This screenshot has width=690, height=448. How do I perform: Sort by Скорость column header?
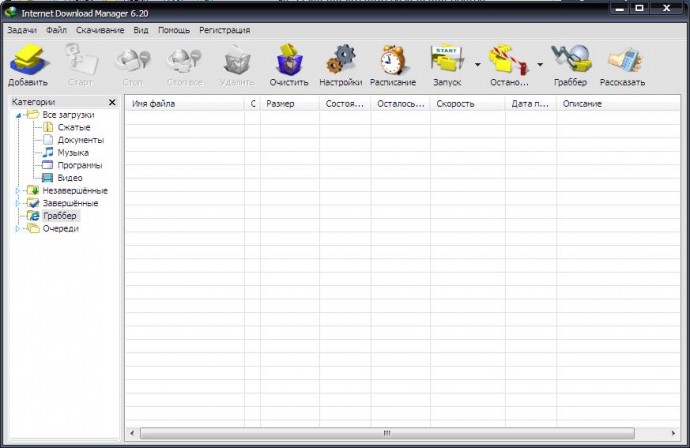[468, 104]
